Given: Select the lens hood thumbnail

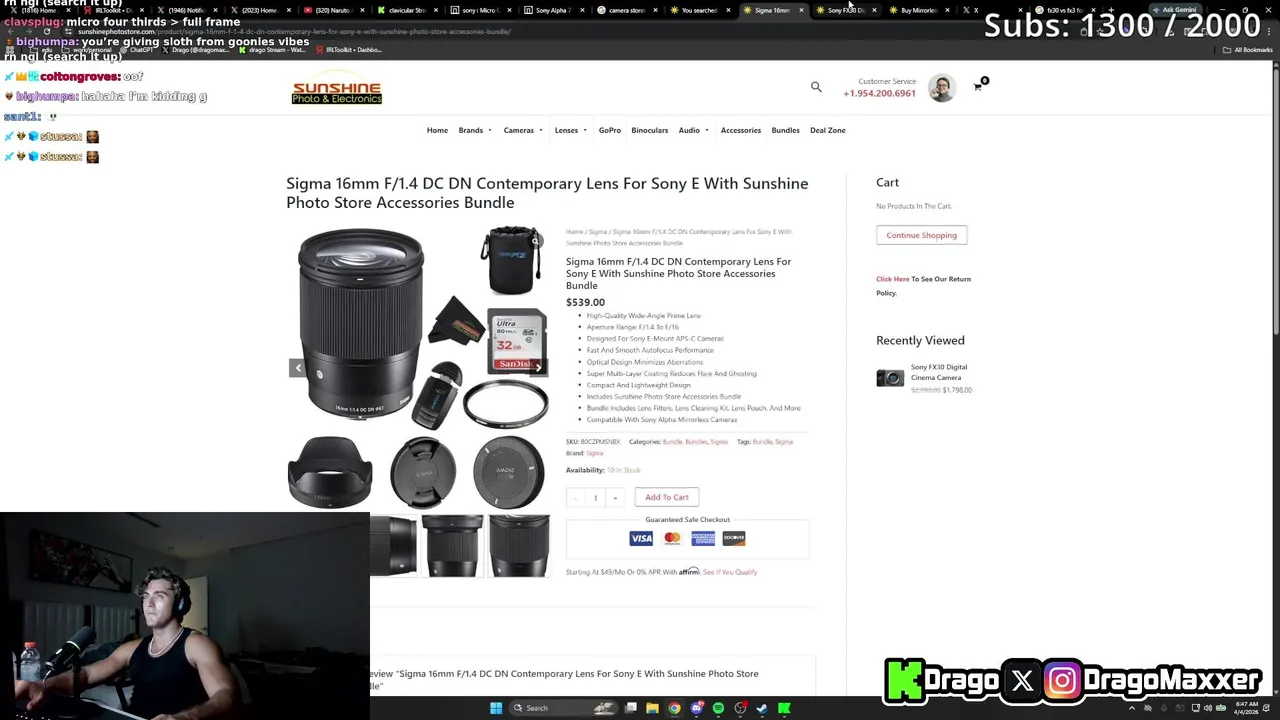Looking at the screenshot, I should [330, 472].
